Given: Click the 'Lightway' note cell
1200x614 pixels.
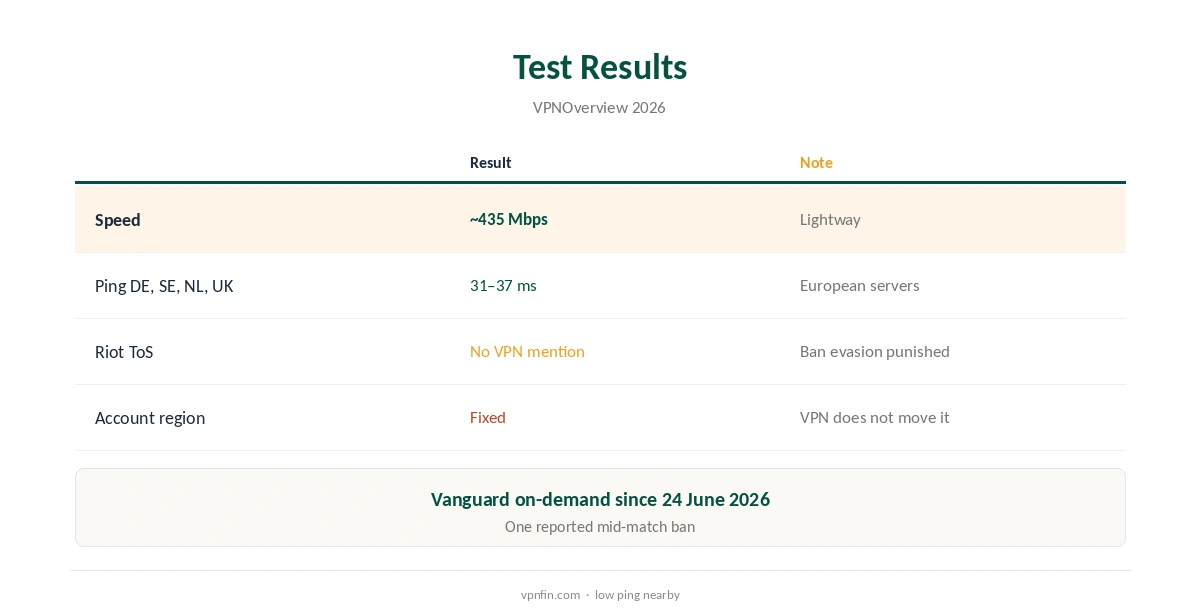Looking at the screenshot, I should pyautogui.click(x=830, y=219).
